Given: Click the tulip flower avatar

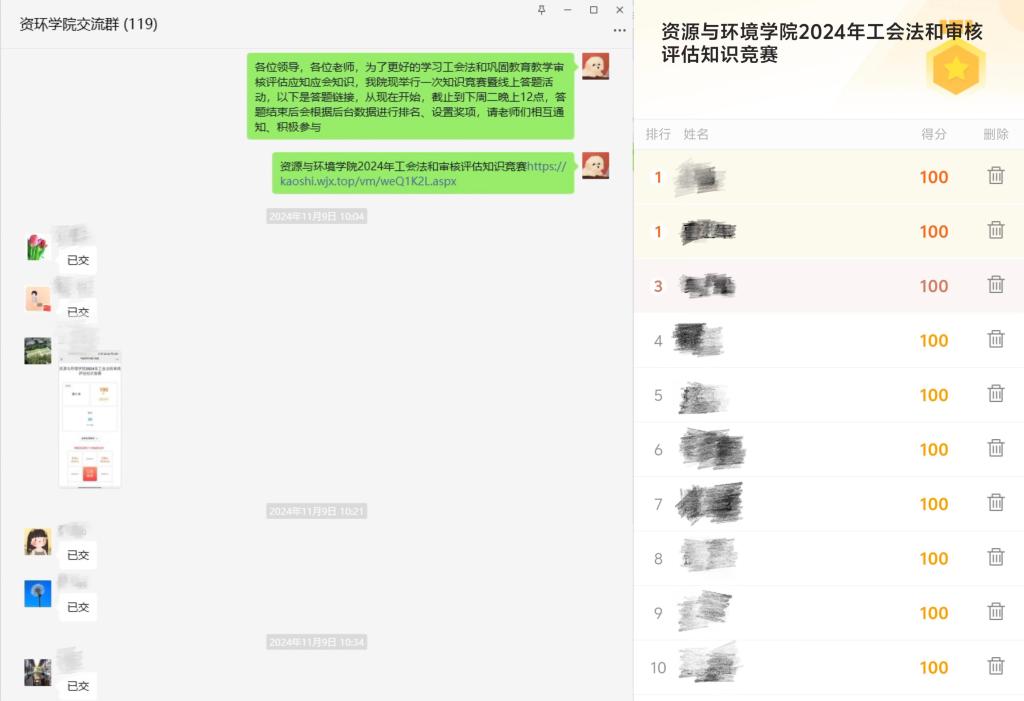Looking at the screenshot, I should pos(38,247).
